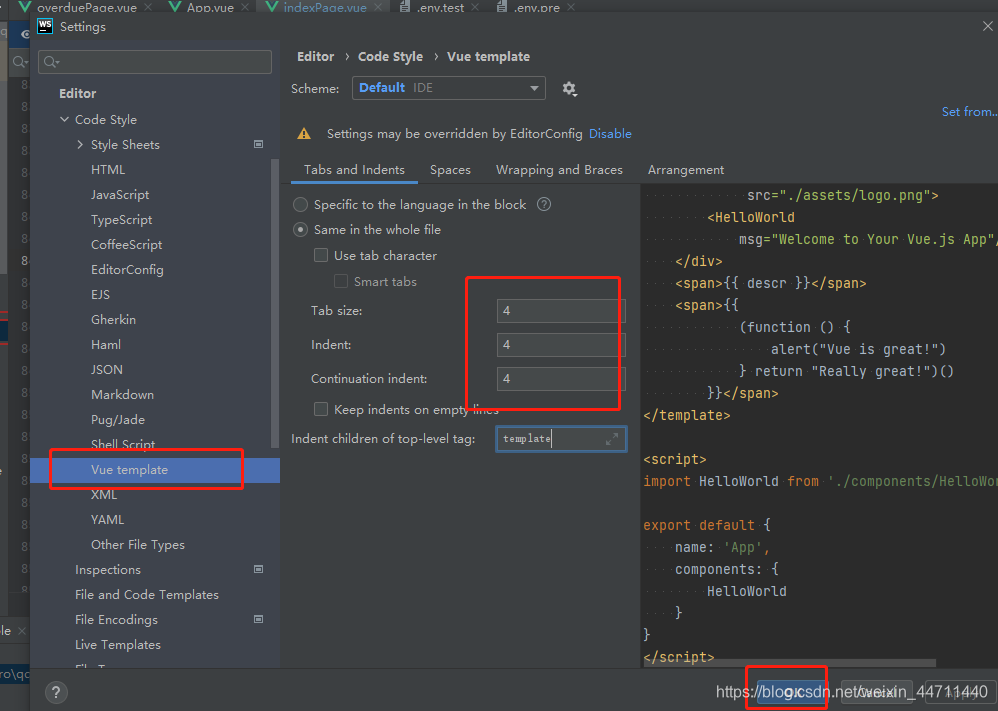
Task: Open Inspections settings page
Action: (108, 570)
